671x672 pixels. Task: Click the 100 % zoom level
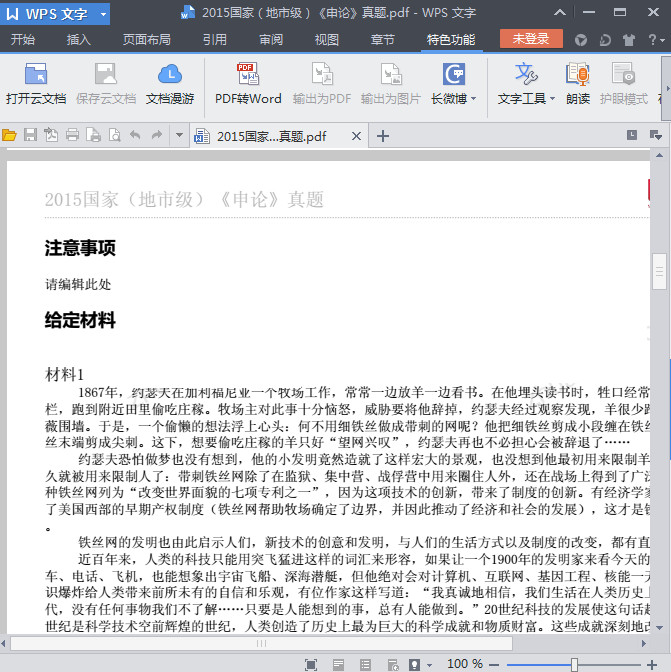465,664
